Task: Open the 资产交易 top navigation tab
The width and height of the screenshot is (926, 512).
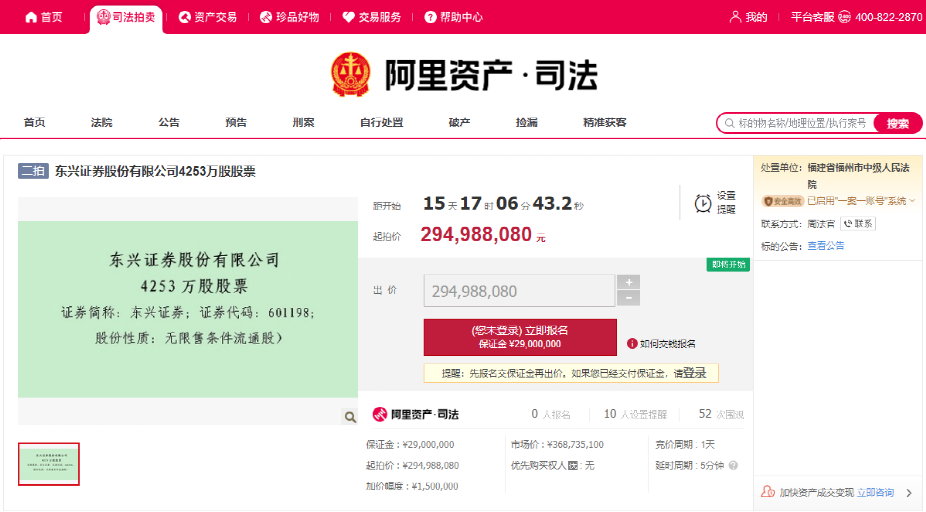Action: (208, 17)
